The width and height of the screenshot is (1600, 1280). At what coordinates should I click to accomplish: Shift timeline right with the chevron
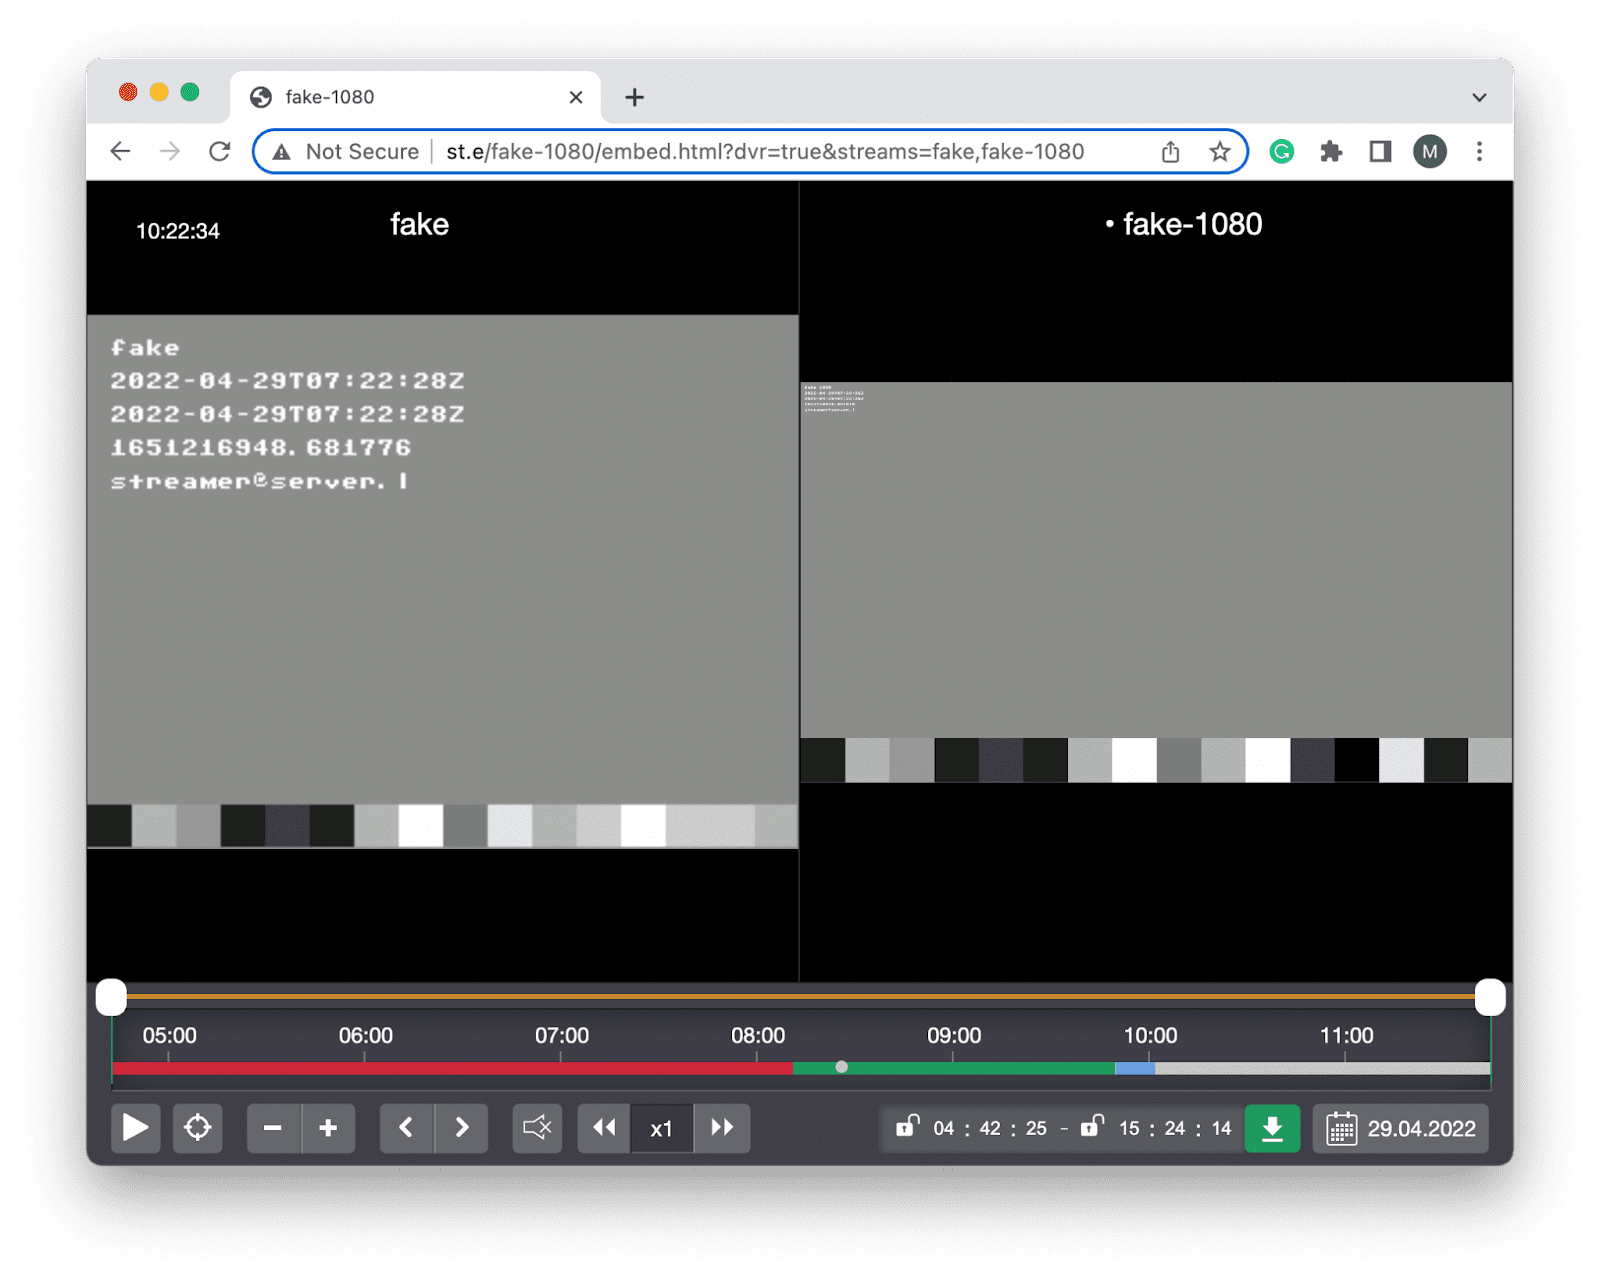[462, 1128]
